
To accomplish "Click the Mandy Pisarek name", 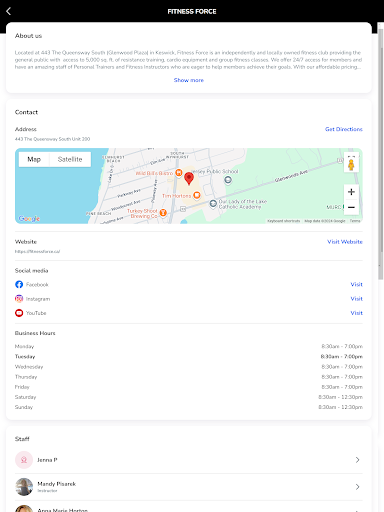I will click(x=57, y=484).
